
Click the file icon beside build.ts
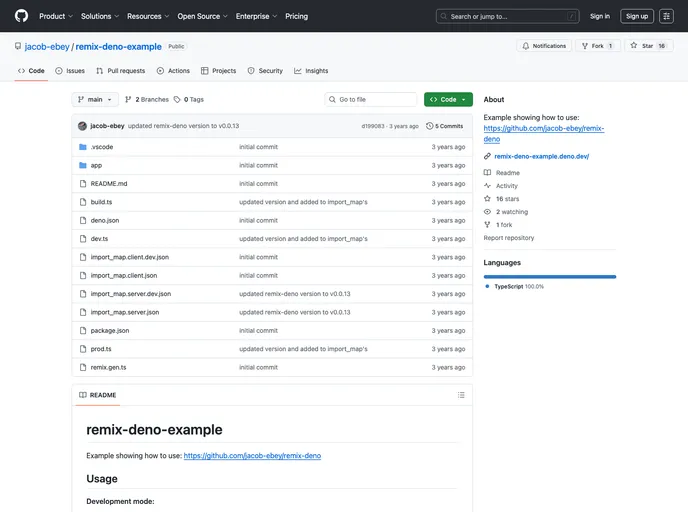click(82, 202)
